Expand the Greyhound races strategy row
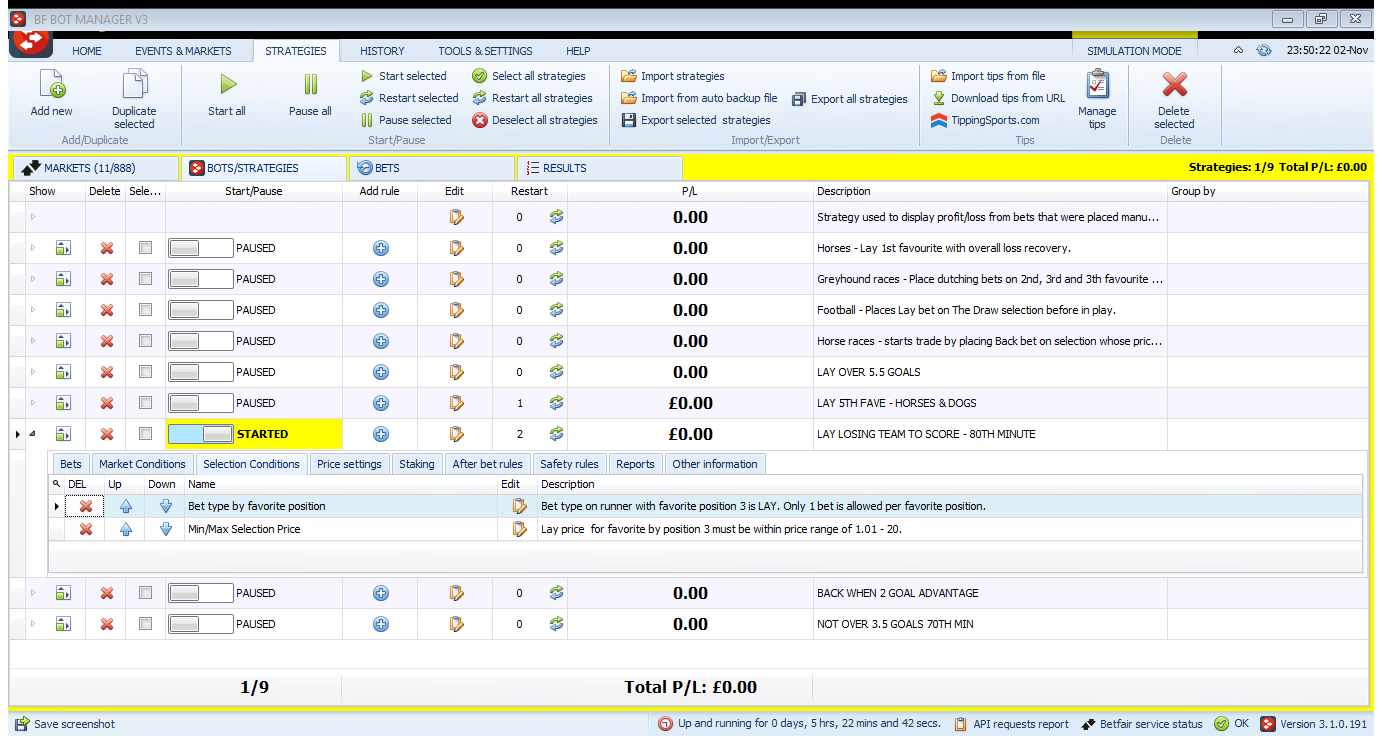Image resolution: width=1382 pixels, height=744 pixels. (x=32, y=279)
